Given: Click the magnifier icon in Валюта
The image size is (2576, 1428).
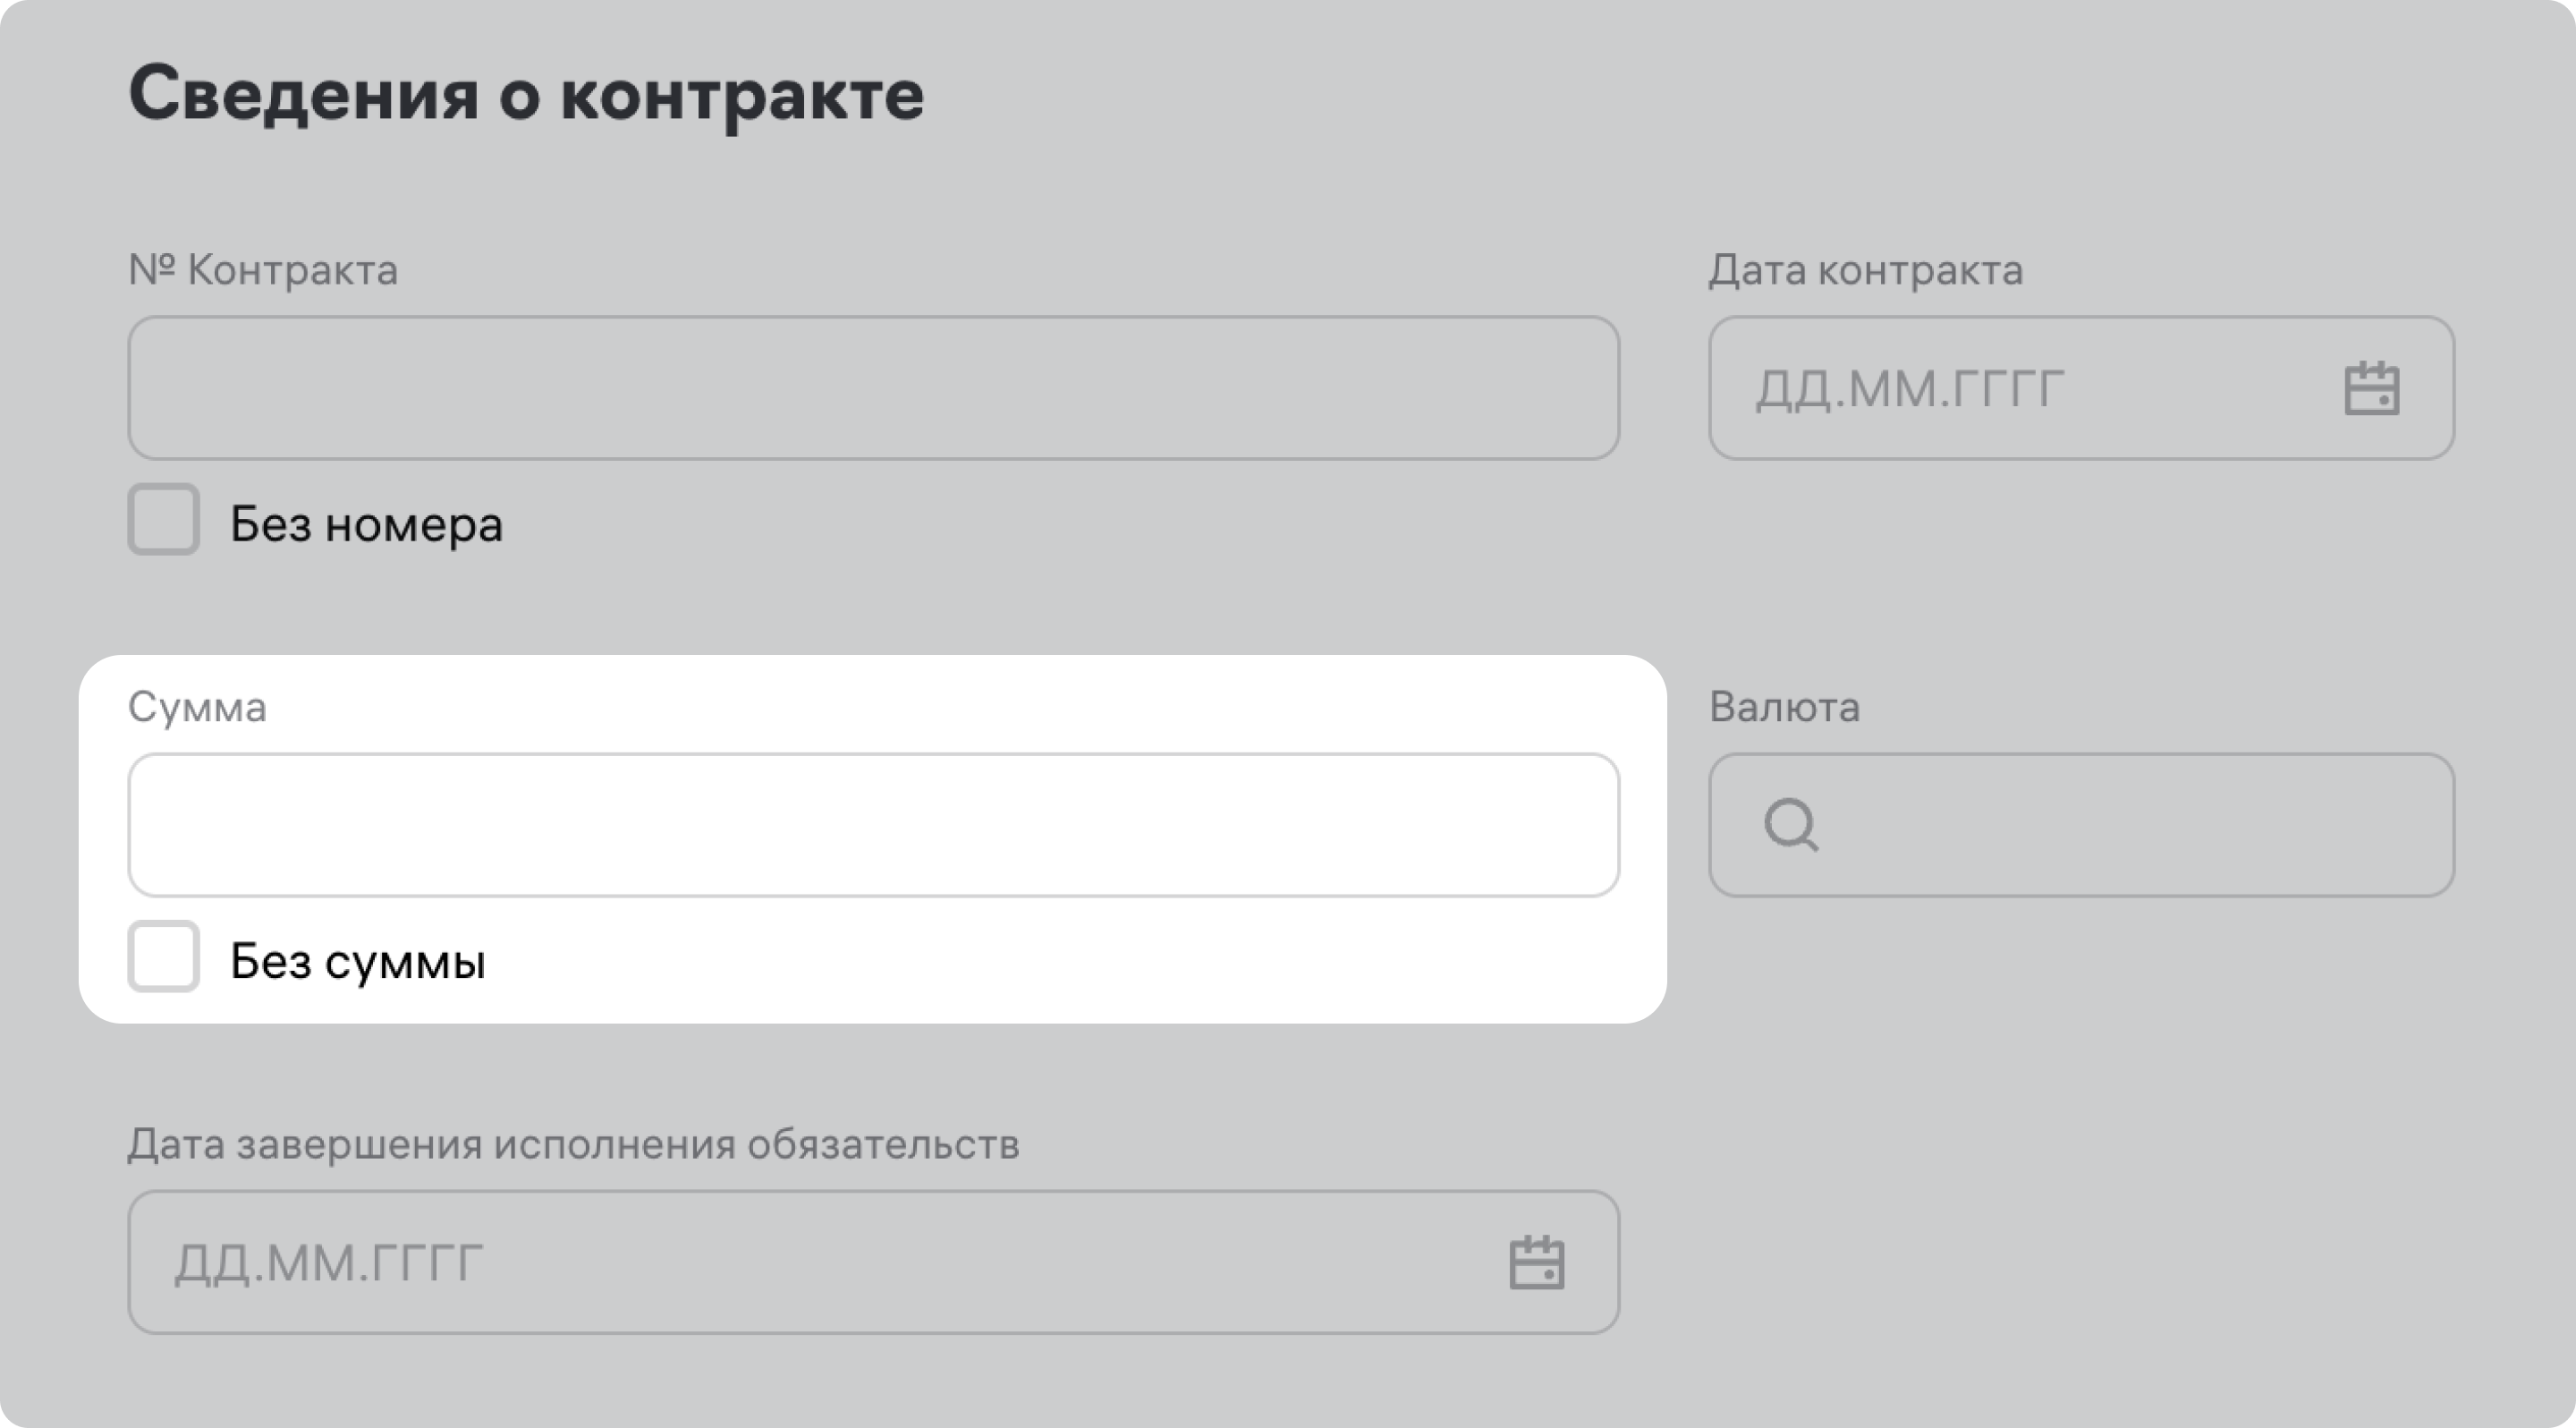Looking at the screenshot, I should pyautogui.click(x=1790, y=825).
